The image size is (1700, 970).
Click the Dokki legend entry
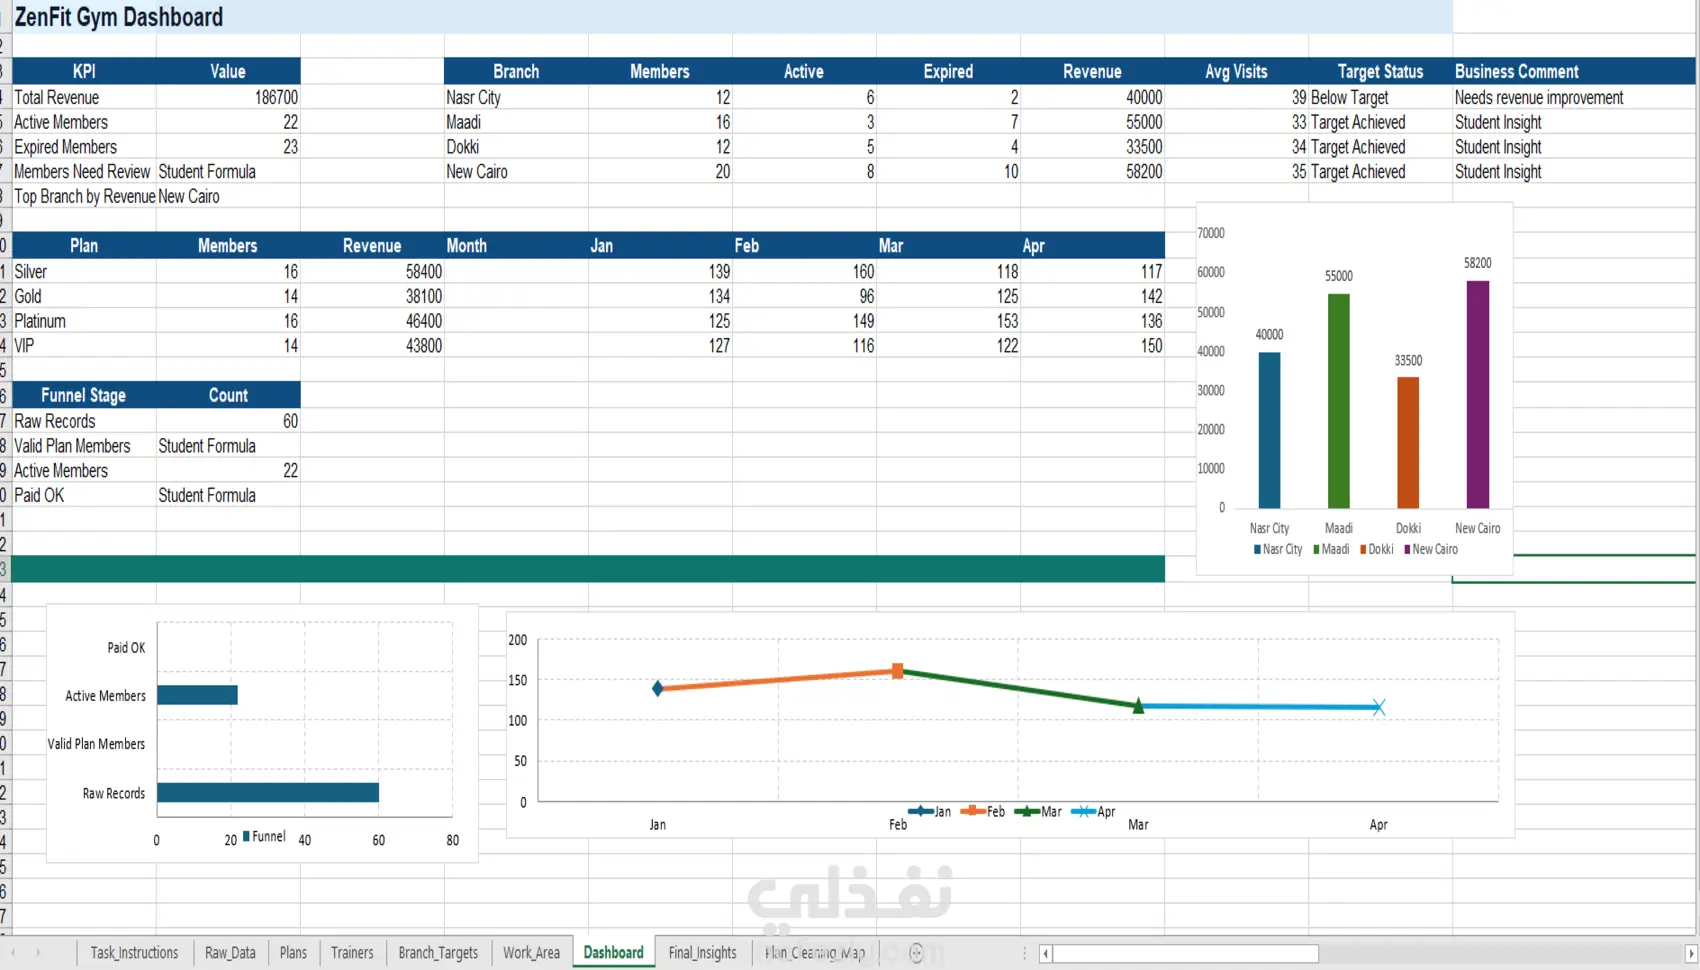(1377, 549)
